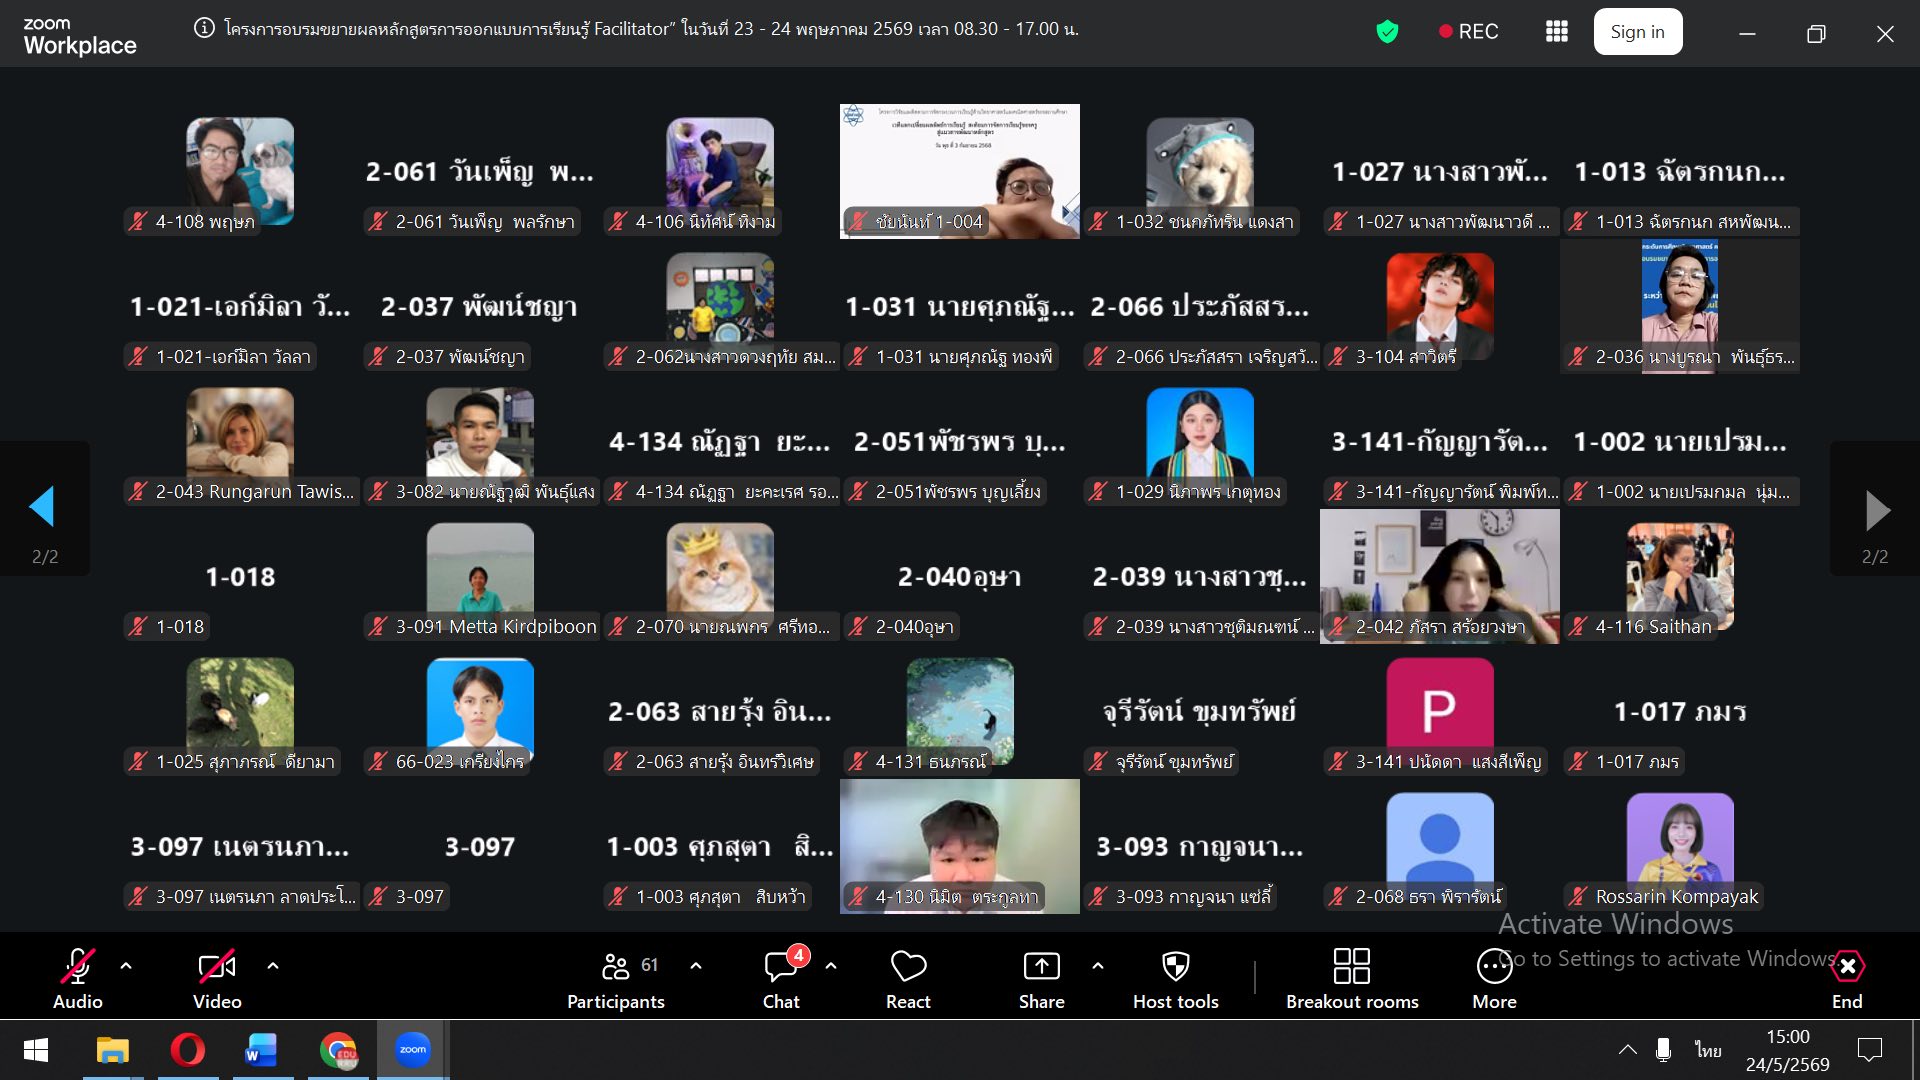Select the 4-130 participant video tile

coord(960,847)
